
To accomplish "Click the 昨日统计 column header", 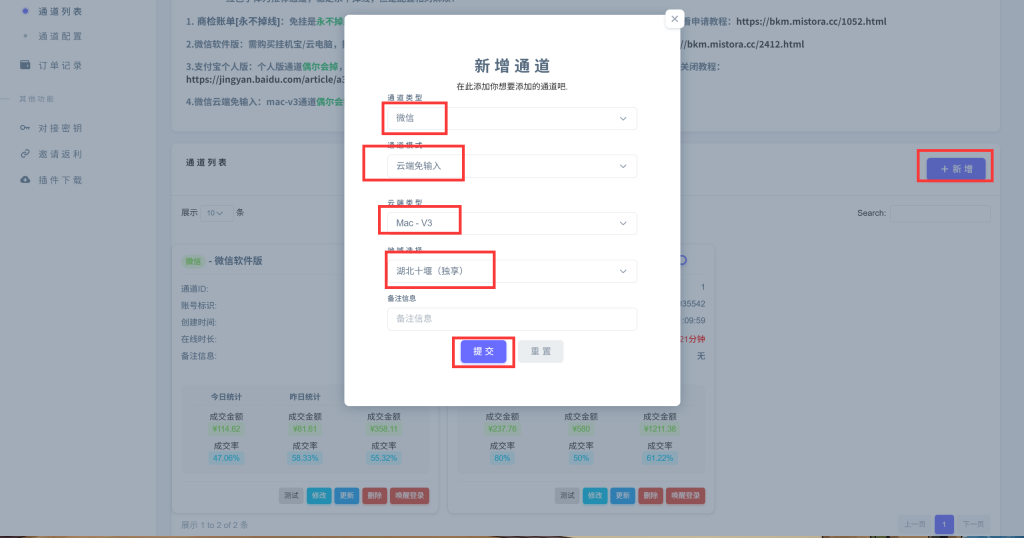I will [304, 397].
